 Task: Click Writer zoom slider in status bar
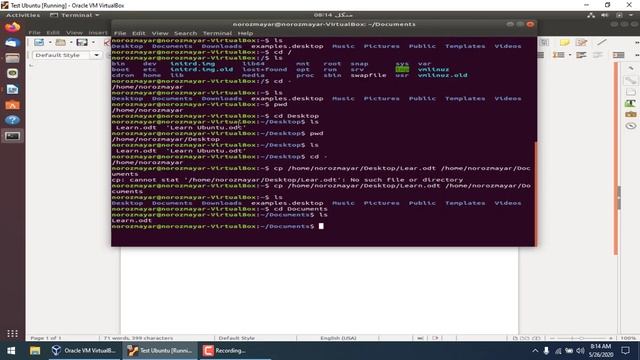coord(582,338)
